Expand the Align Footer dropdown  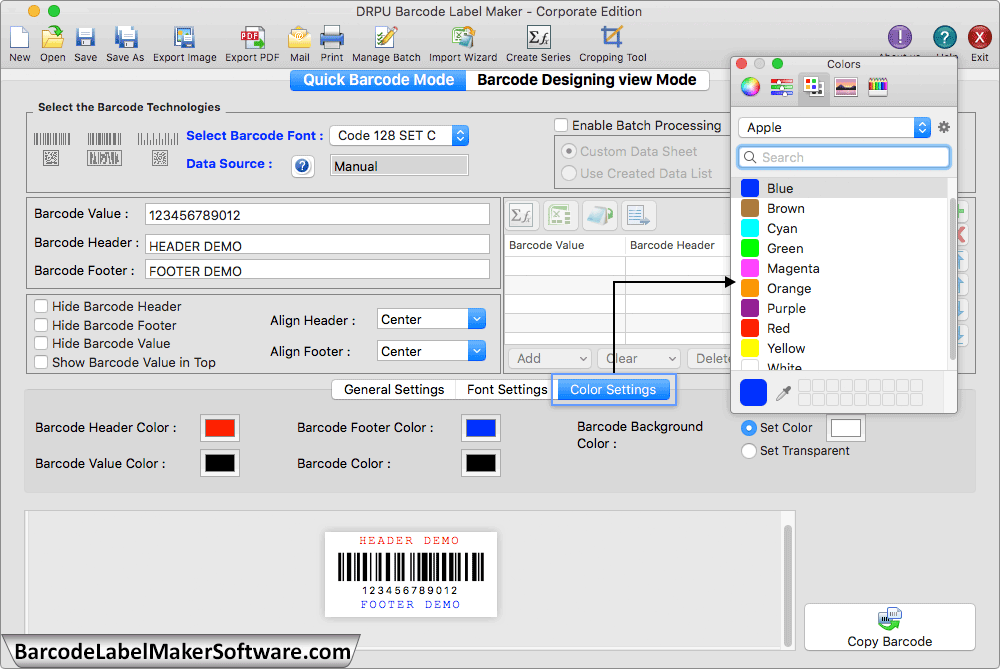tap(431, 351)
